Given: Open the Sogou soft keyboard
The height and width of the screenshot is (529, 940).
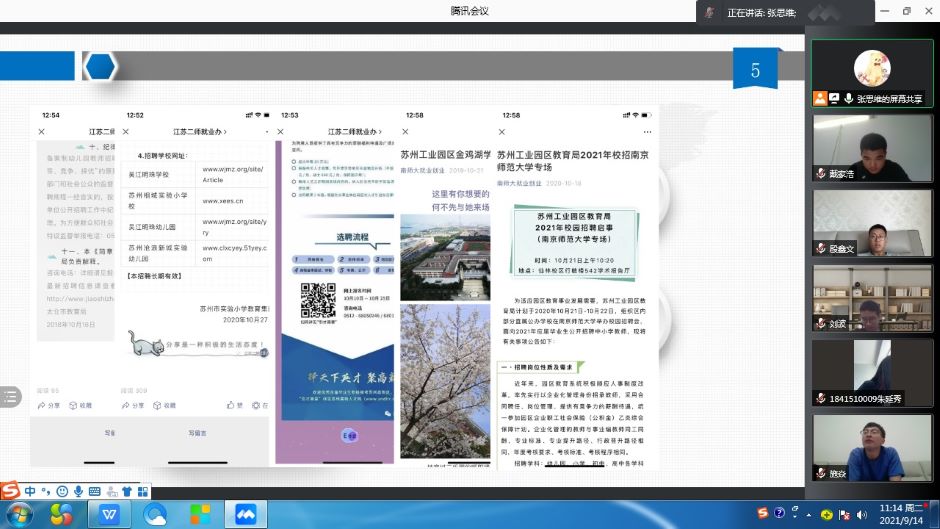Looking at the screenshot, I should (95, 491).
